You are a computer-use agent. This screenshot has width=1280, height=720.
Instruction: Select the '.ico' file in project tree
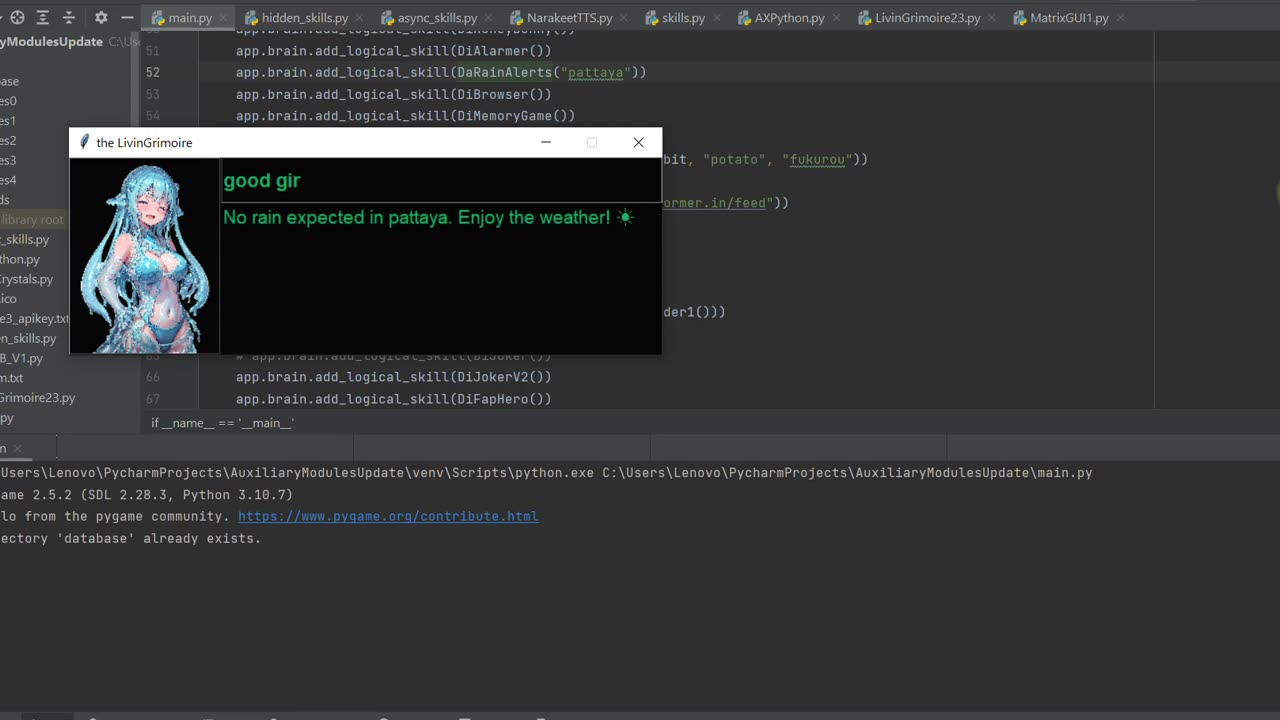[x=9, y=299]
